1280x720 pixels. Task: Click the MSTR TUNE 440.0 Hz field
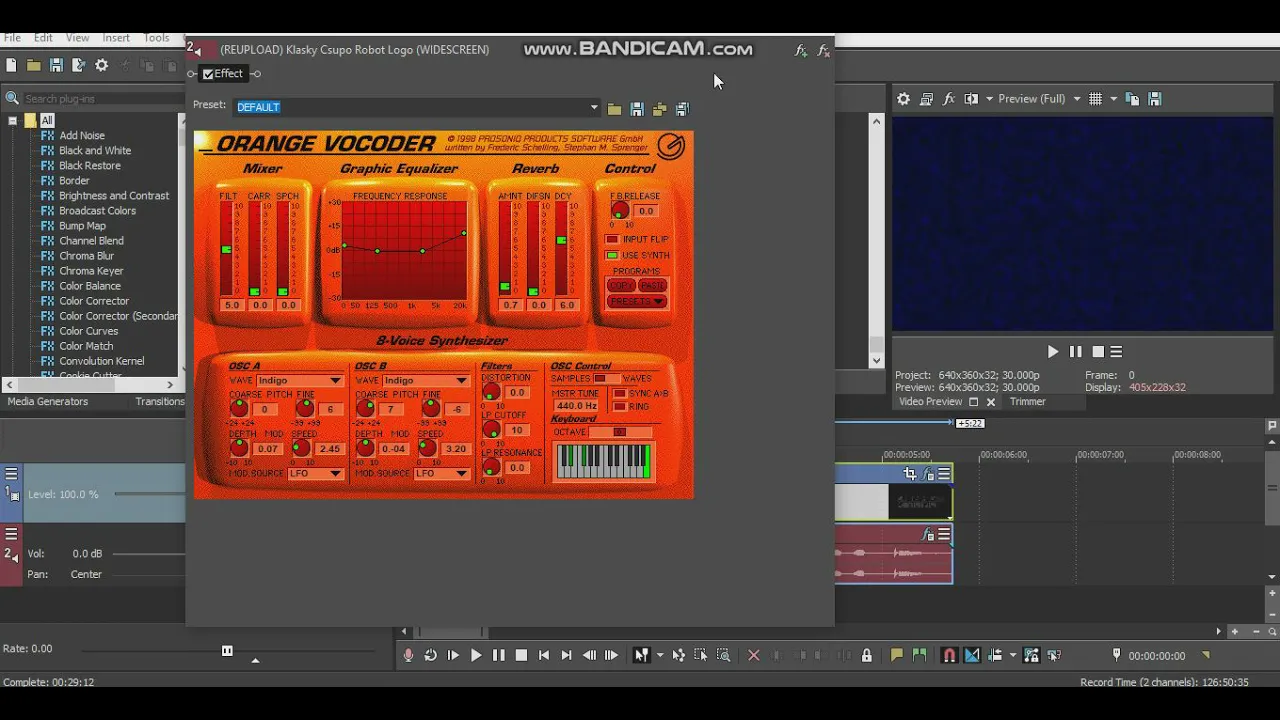click(576, 406)
